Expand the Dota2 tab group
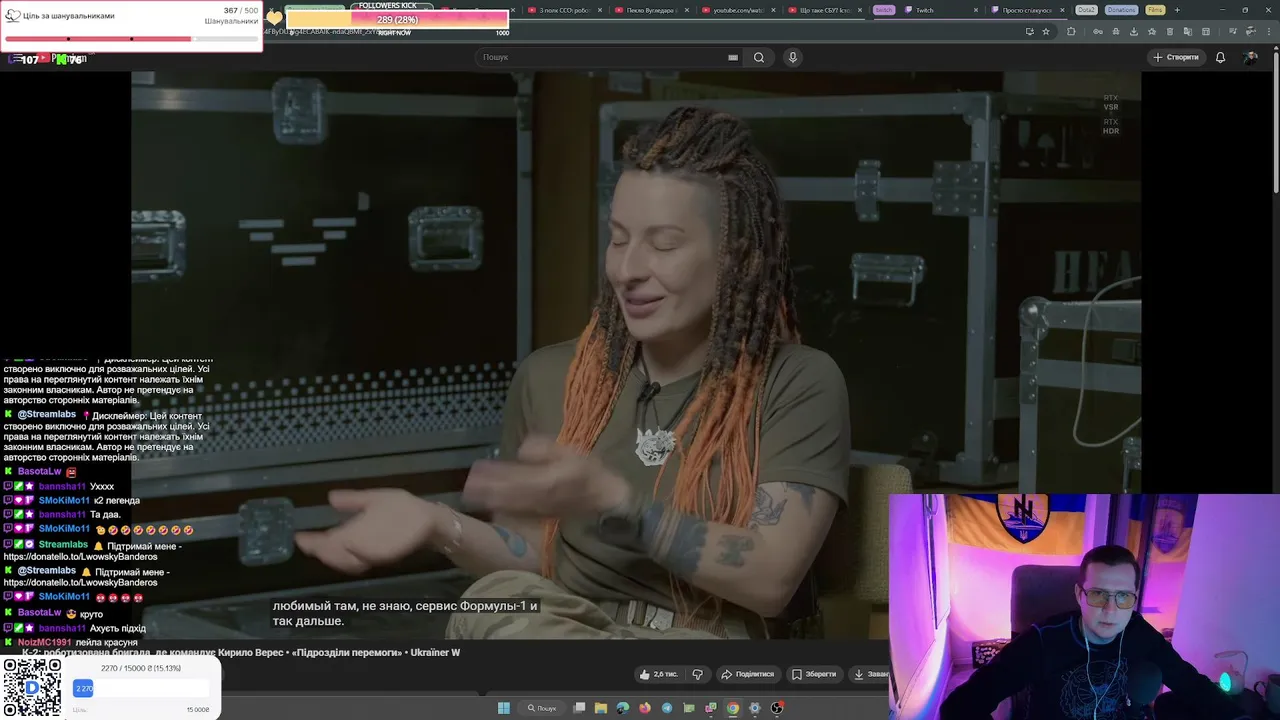Image resolution: width=1280 pixels, height=720 pixels. tap(1086, 10)
